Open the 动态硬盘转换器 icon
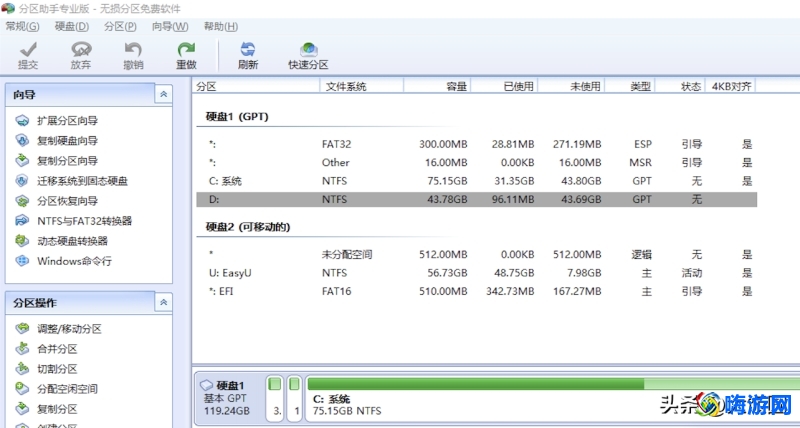Image resolution: width=800 pixels, height=428 pixels. (x=22, y=241)
